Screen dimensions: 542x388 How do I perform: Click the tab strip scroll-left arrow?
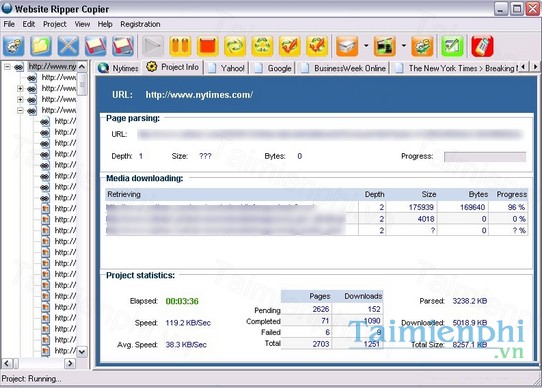tap(524, 66)
